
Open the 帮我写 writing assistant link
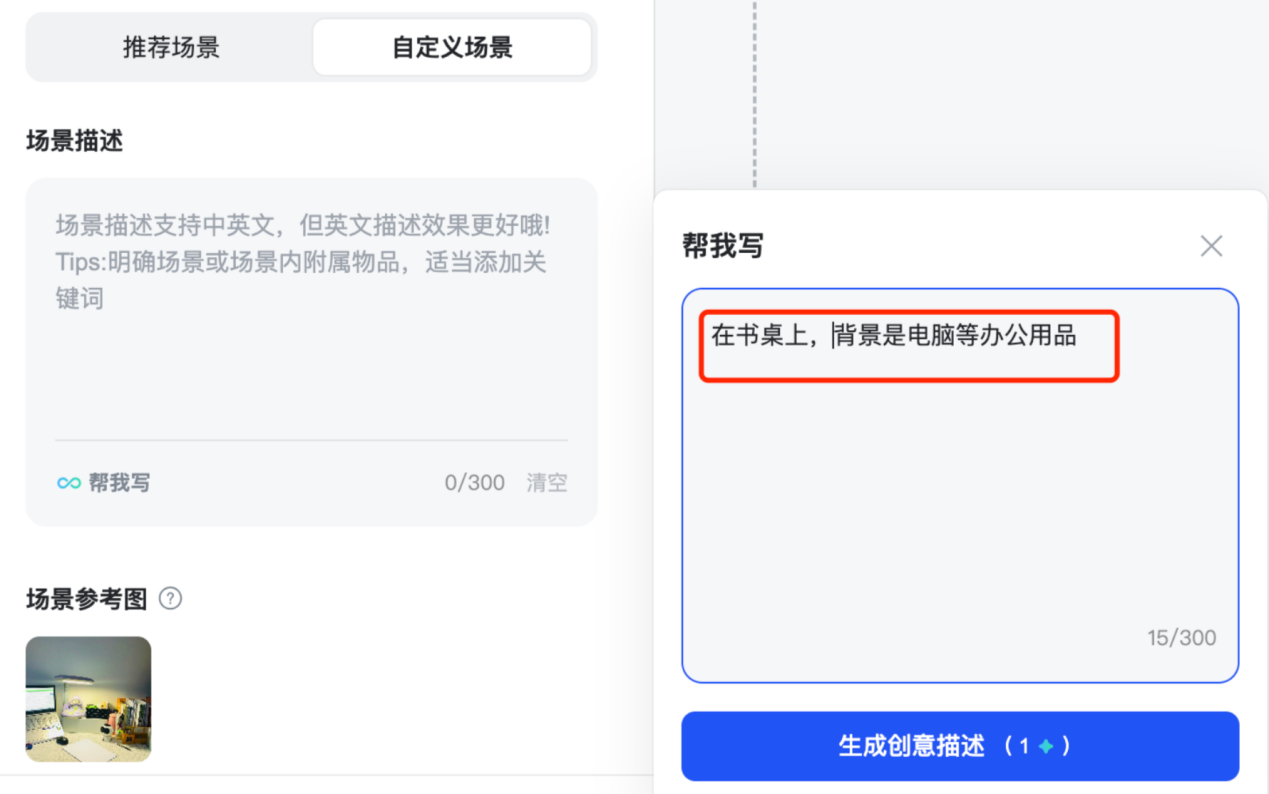tap(119, 483)
